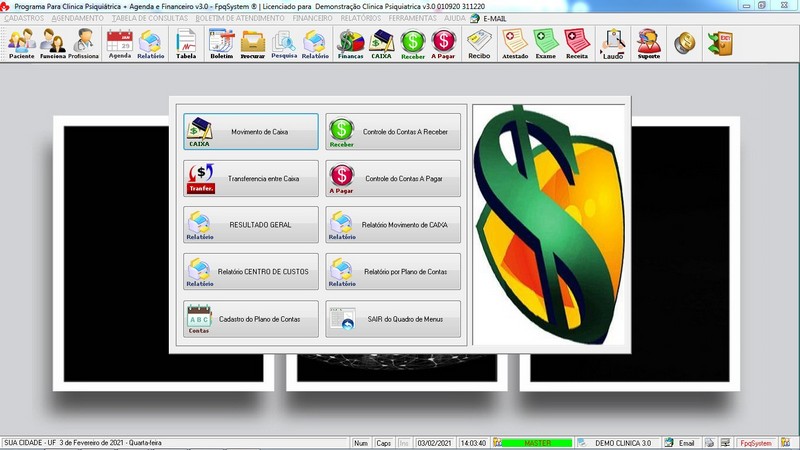Image resolution: width=800 pixels, height=450 pixels.
Task: Open the TABELA DE CONSULTAS menu
Action: click(x=150, y=18)
